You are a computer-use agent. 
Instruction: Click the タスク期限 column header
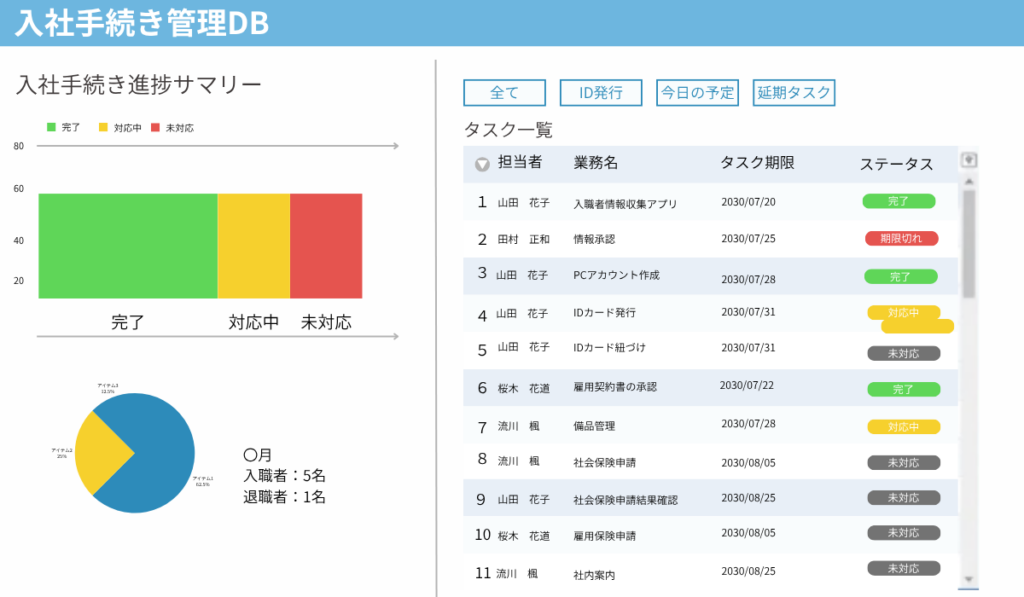757,163
